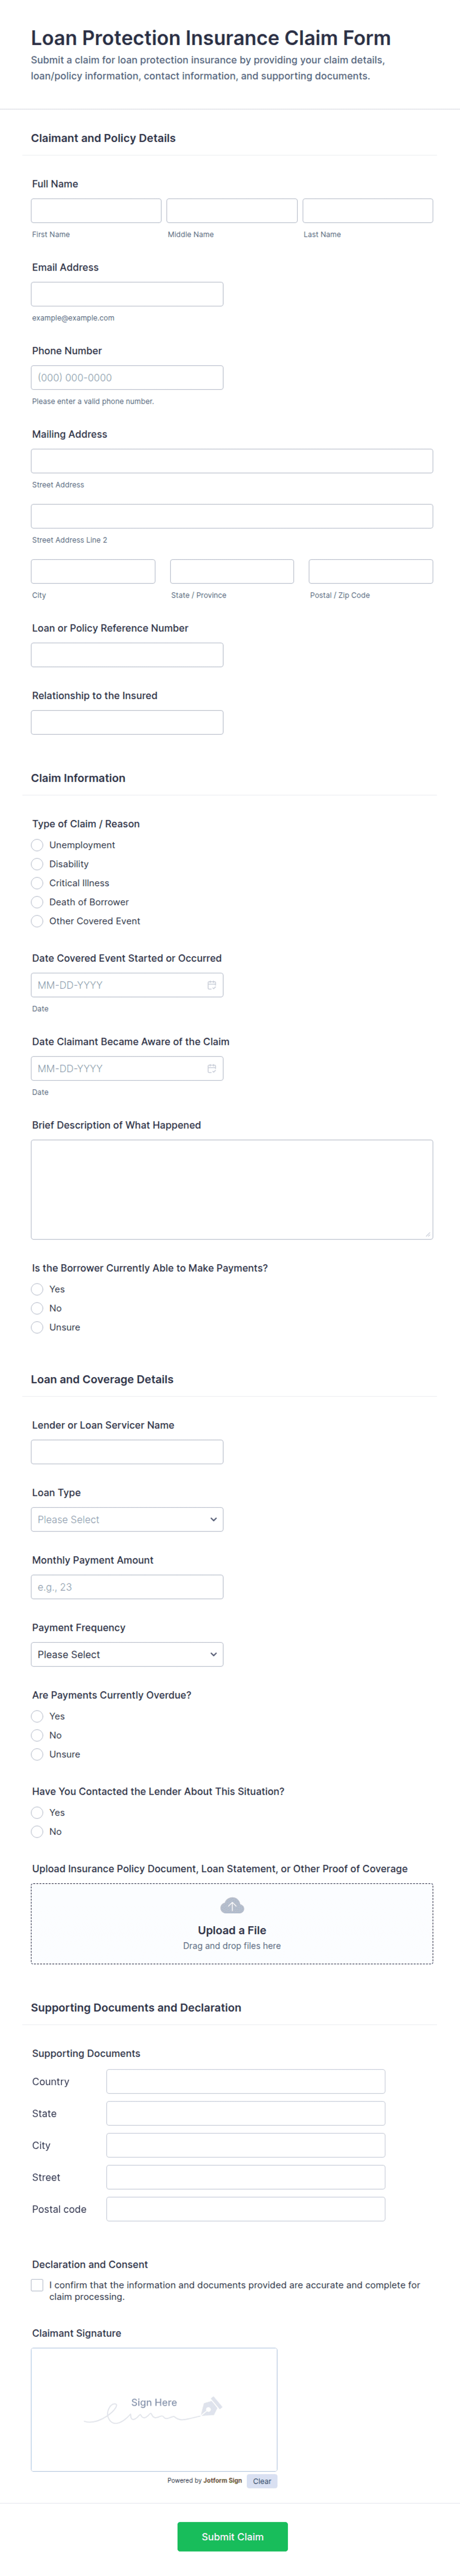Image resolution: width=460 pixels, height=2576 pixels.
Task: Focus the Email Address field
Action: pos(127,294)
